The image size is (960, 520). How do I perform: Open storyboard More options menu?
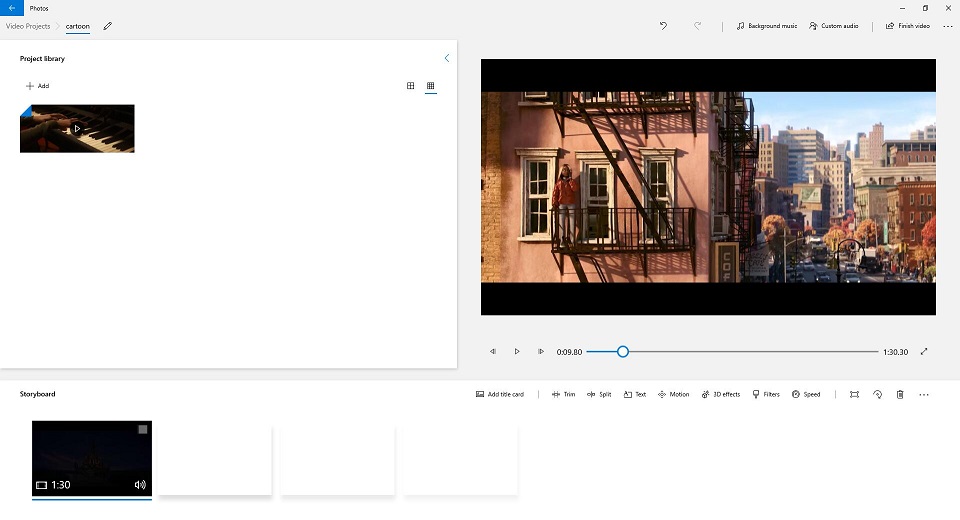click(x=924, y=394)
